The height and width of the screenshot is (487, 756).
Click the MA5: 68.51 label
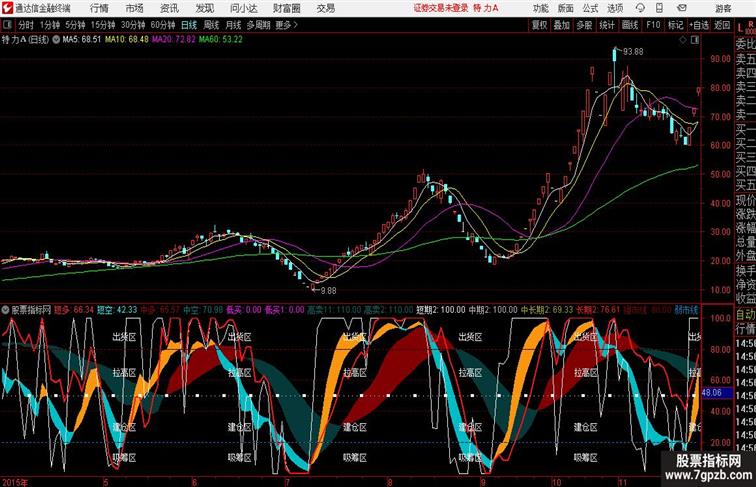82,40
